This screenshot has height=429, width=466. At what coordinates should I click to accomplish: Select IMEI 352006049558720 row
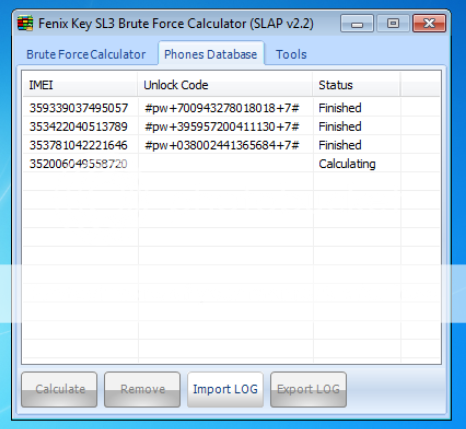pyautogui.click(x=231, y=164)
